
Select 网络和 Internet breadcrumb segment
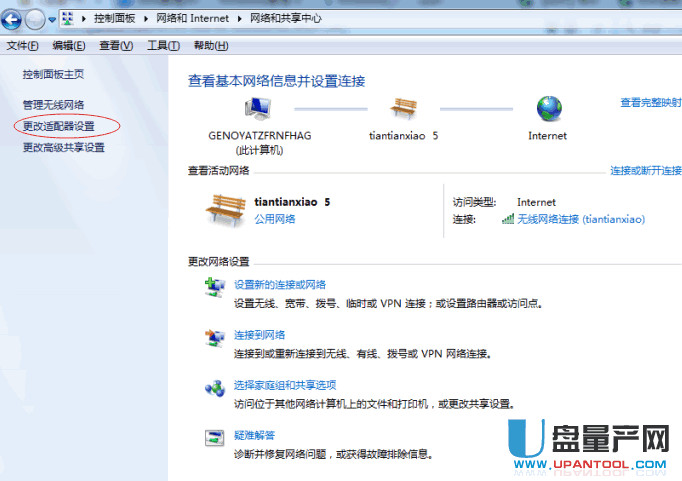coord(192,18)
